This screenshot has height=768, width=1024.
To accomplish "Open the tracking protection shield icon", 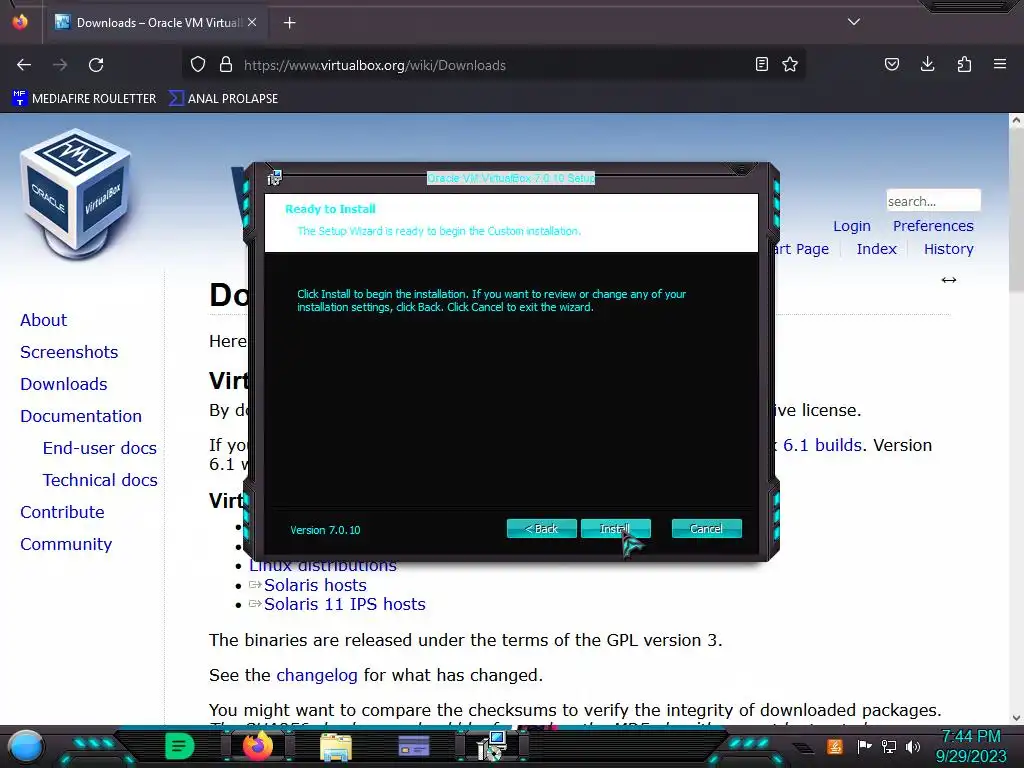I will point(198,64).
